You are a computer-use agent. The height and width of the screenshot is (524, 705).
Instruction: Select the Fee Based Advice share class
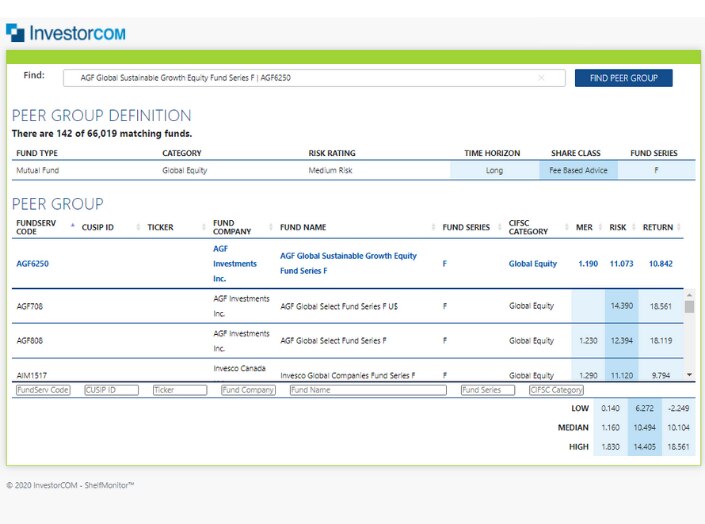click(577, 171)
